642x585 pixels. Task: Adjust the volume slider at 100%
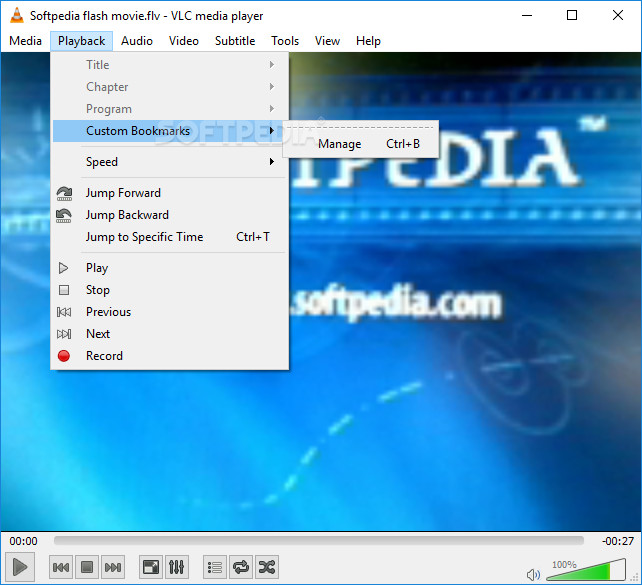coord(586,569)
